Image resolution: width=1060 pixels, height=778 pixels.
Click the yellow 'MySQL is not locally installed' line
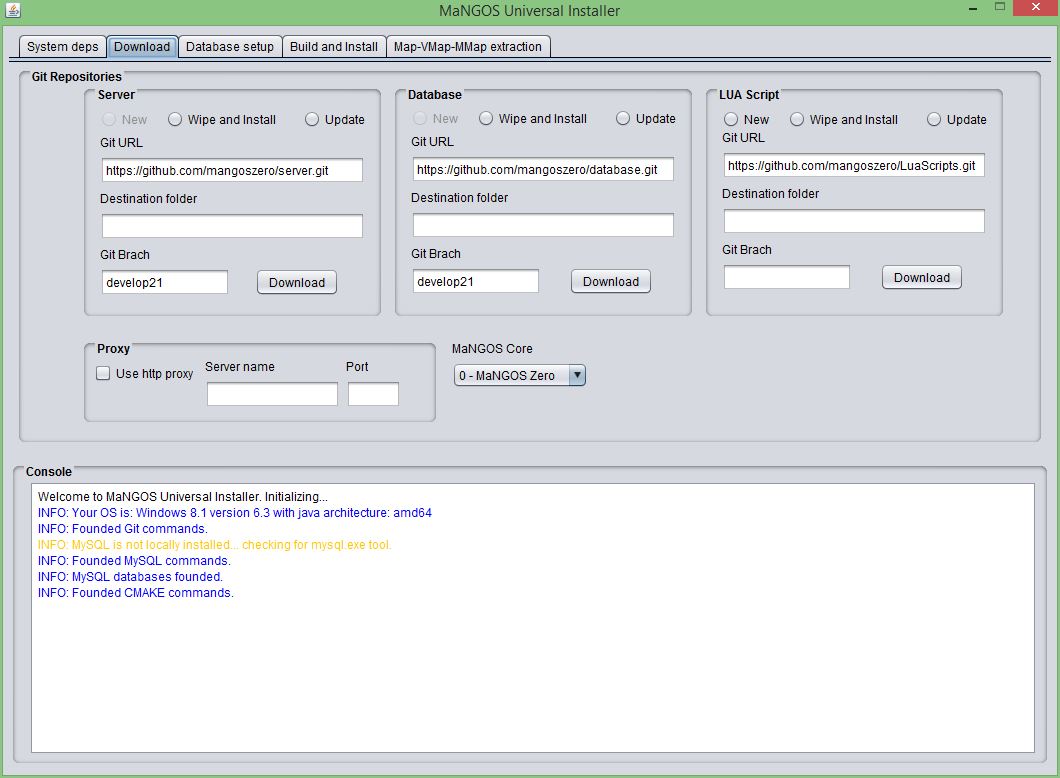click(x=214, y=545)
